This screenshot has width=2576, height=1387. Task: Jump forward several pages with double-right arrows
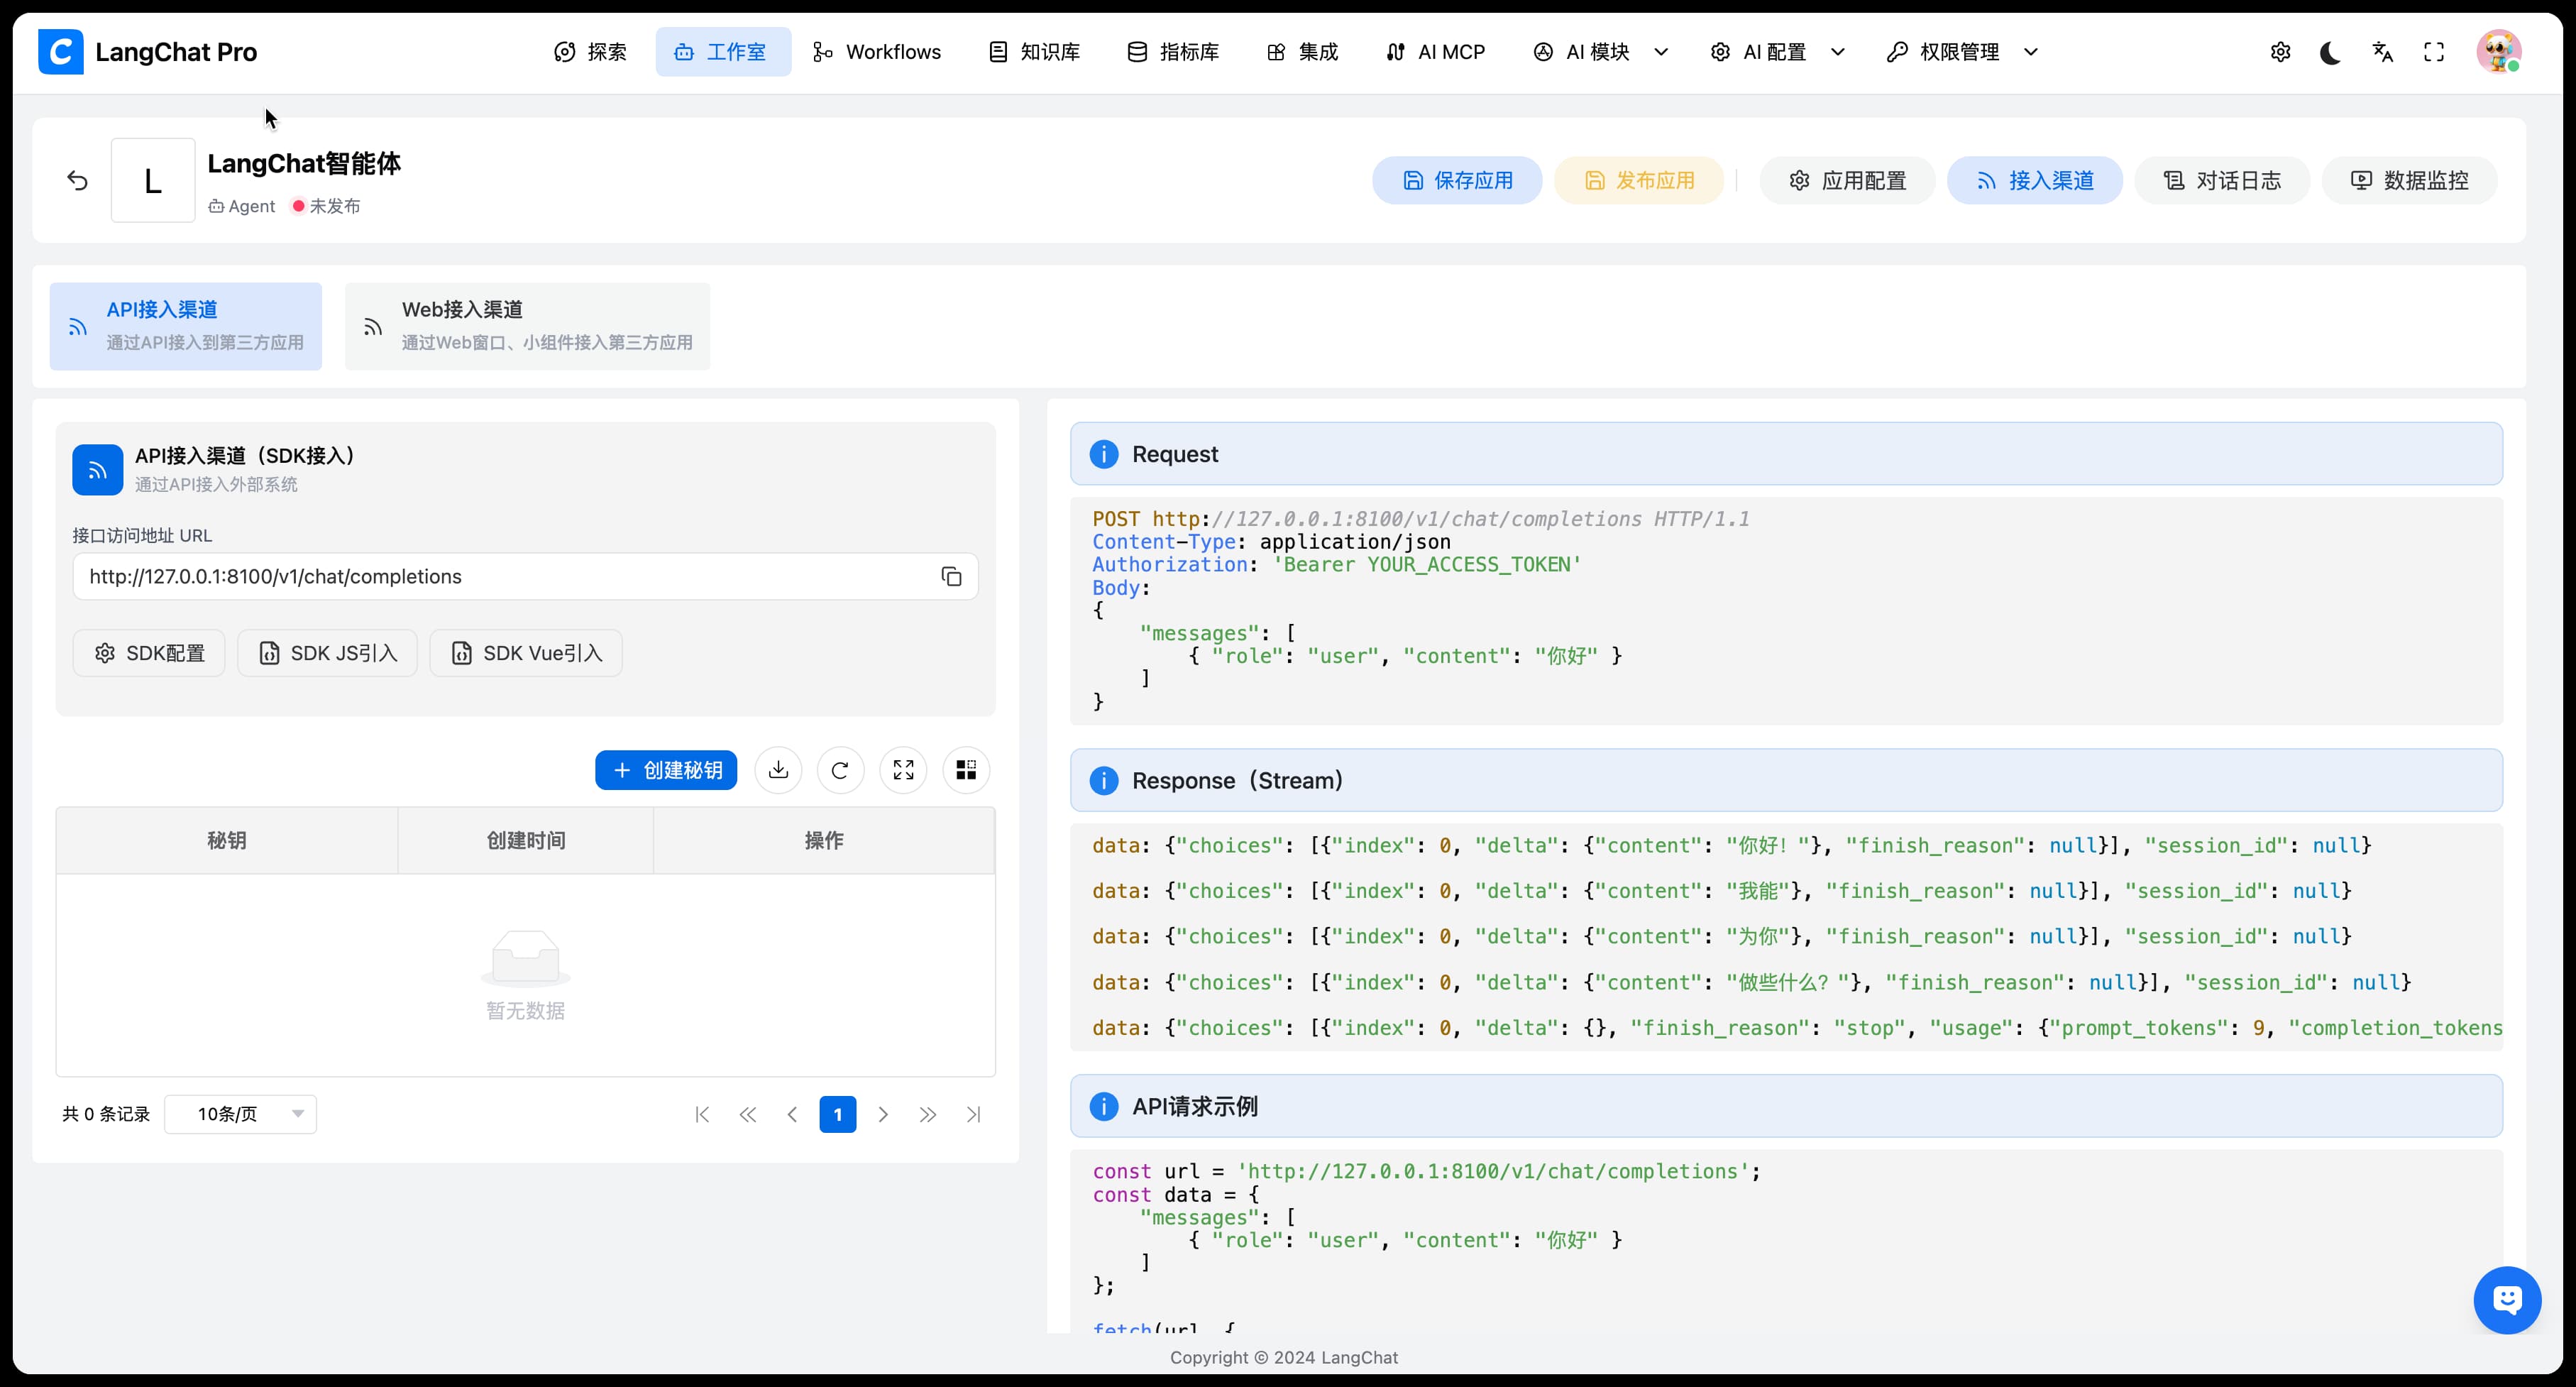tap(928, 1115)
